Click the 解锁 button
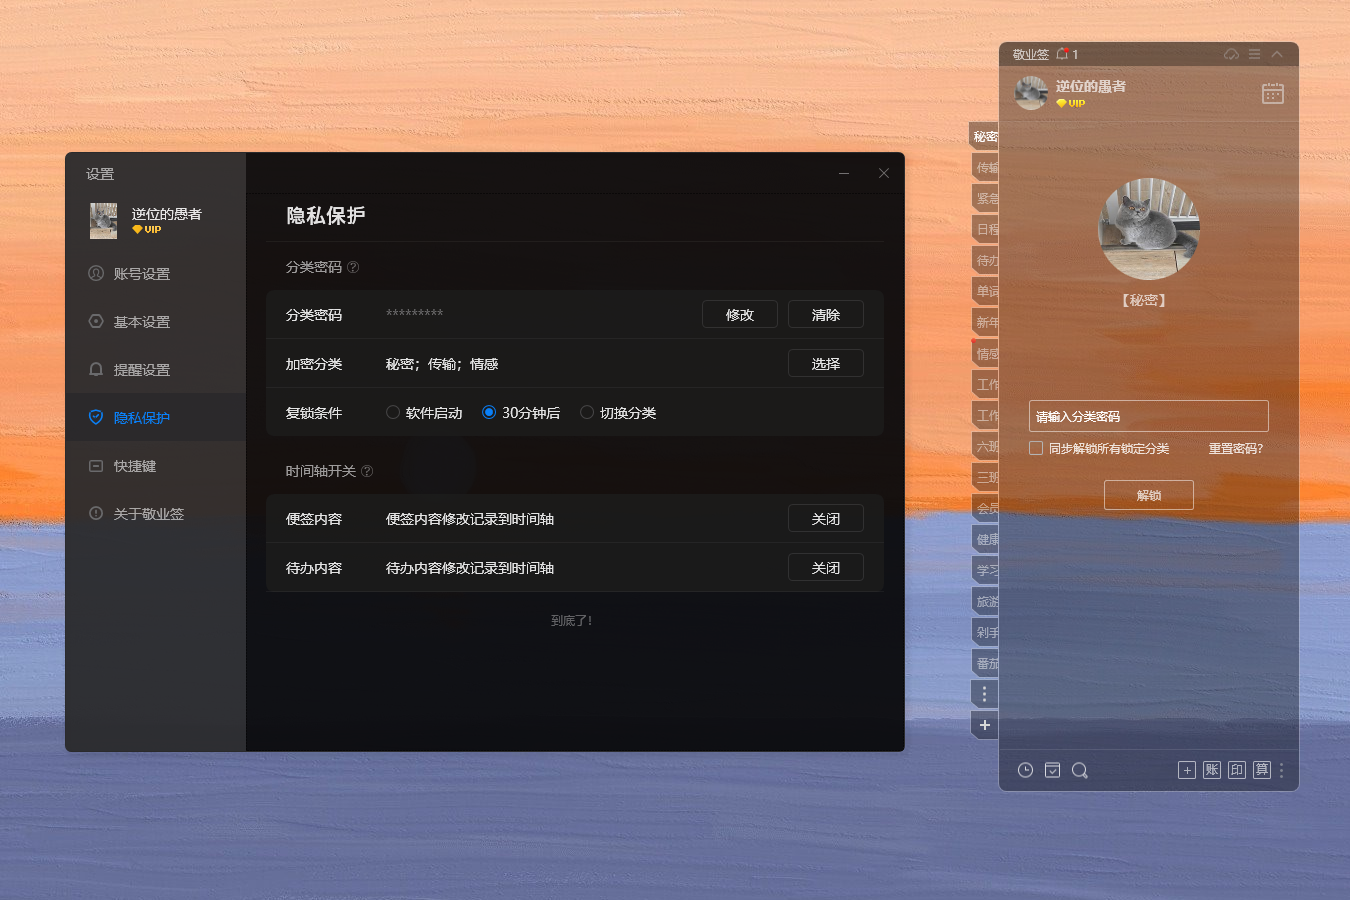This screenshot has width=1350, height=900. (1148, 494)
